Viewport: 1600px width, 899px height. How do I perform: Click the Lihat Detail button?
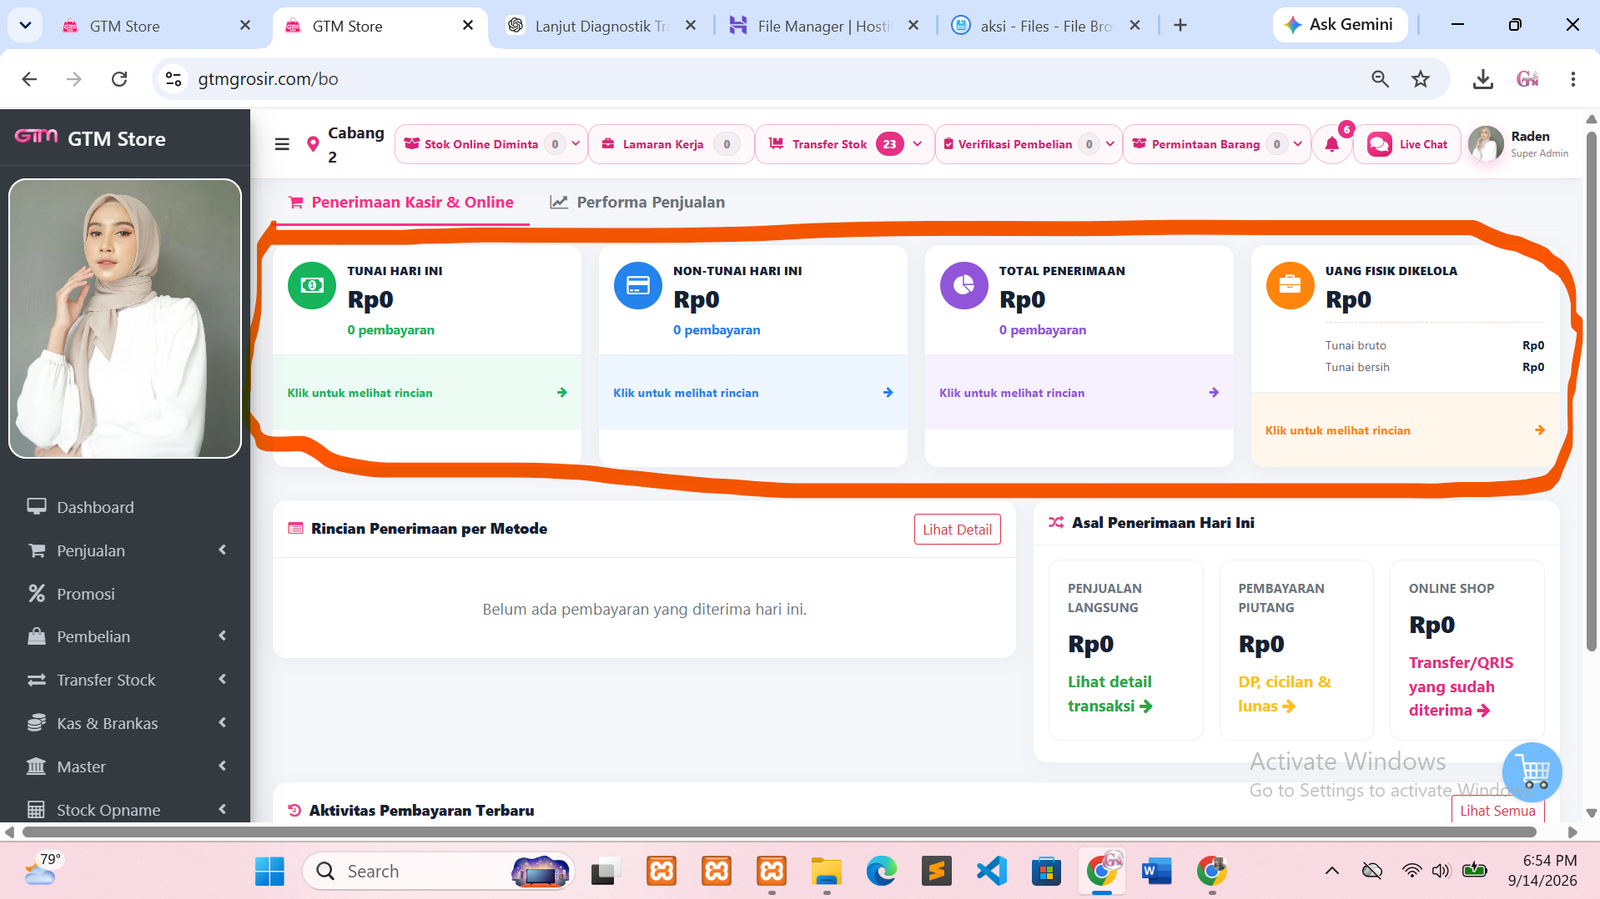(957, 529)
